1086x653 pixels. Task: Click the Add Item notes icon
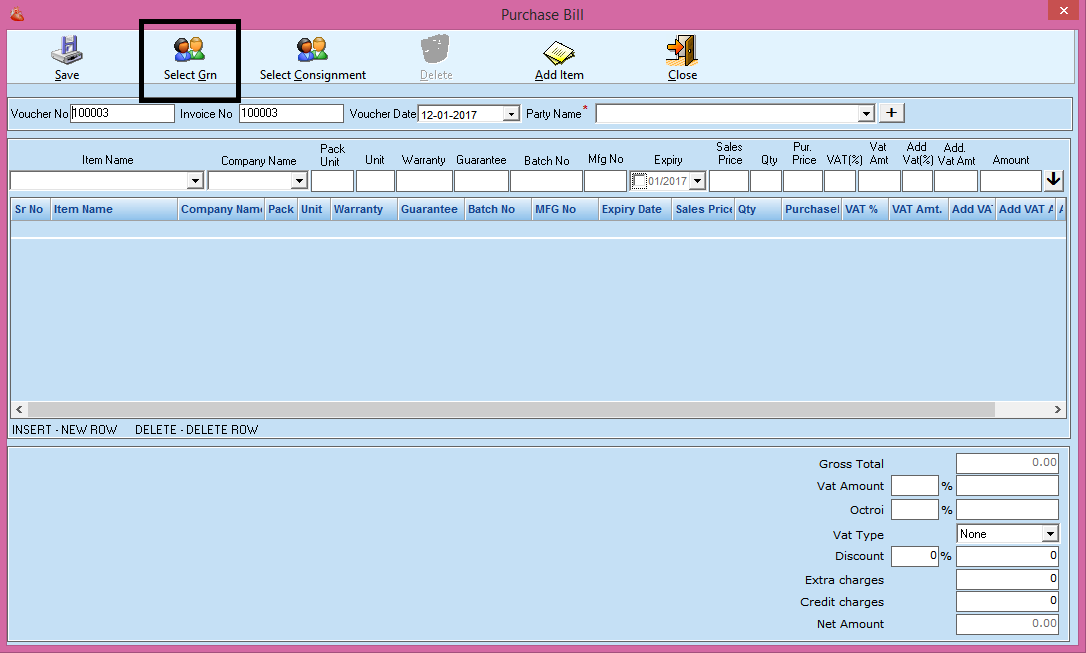pyautogui.click(x=558, y=50)
